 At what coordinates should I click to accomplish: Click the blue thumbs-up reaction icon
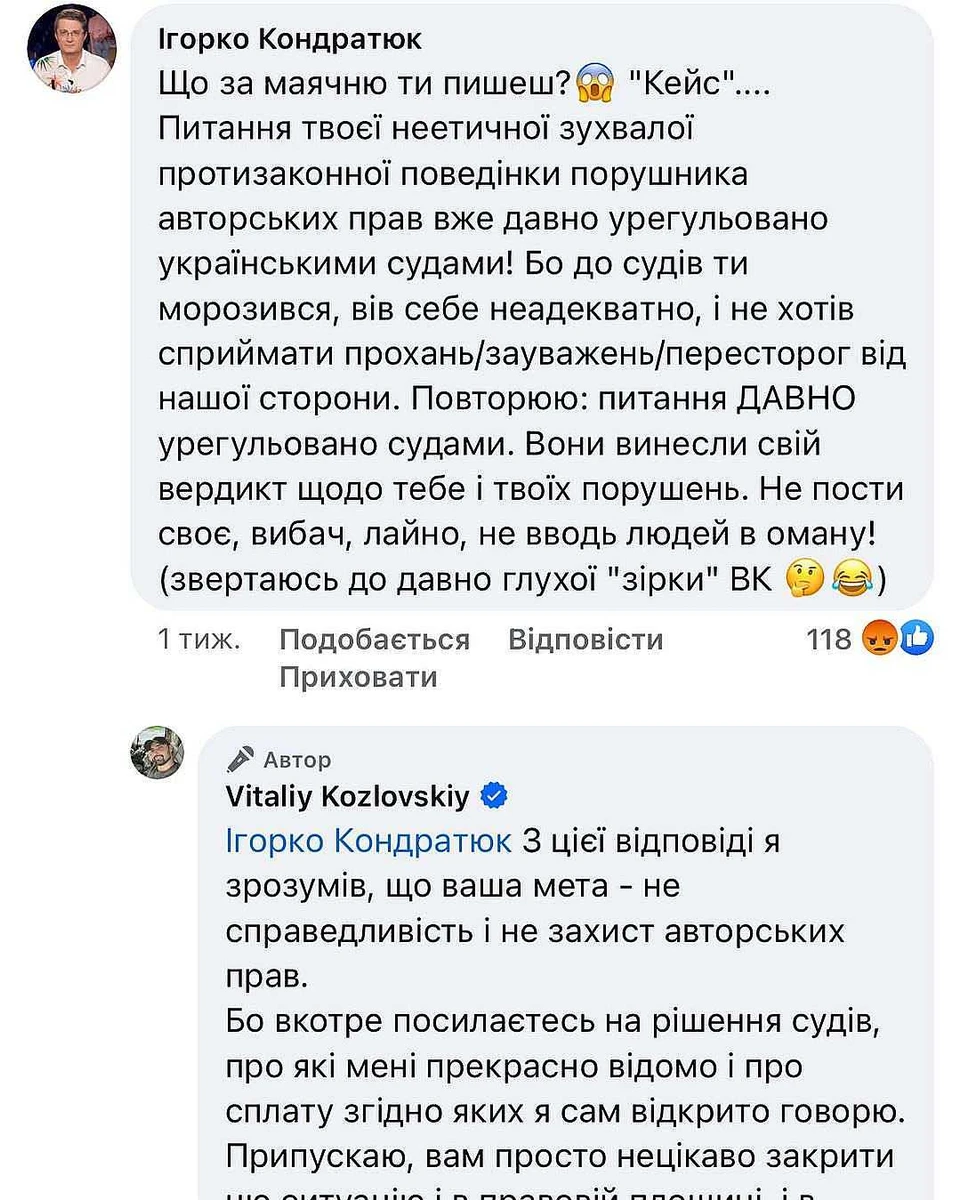(x=916, y=638)
